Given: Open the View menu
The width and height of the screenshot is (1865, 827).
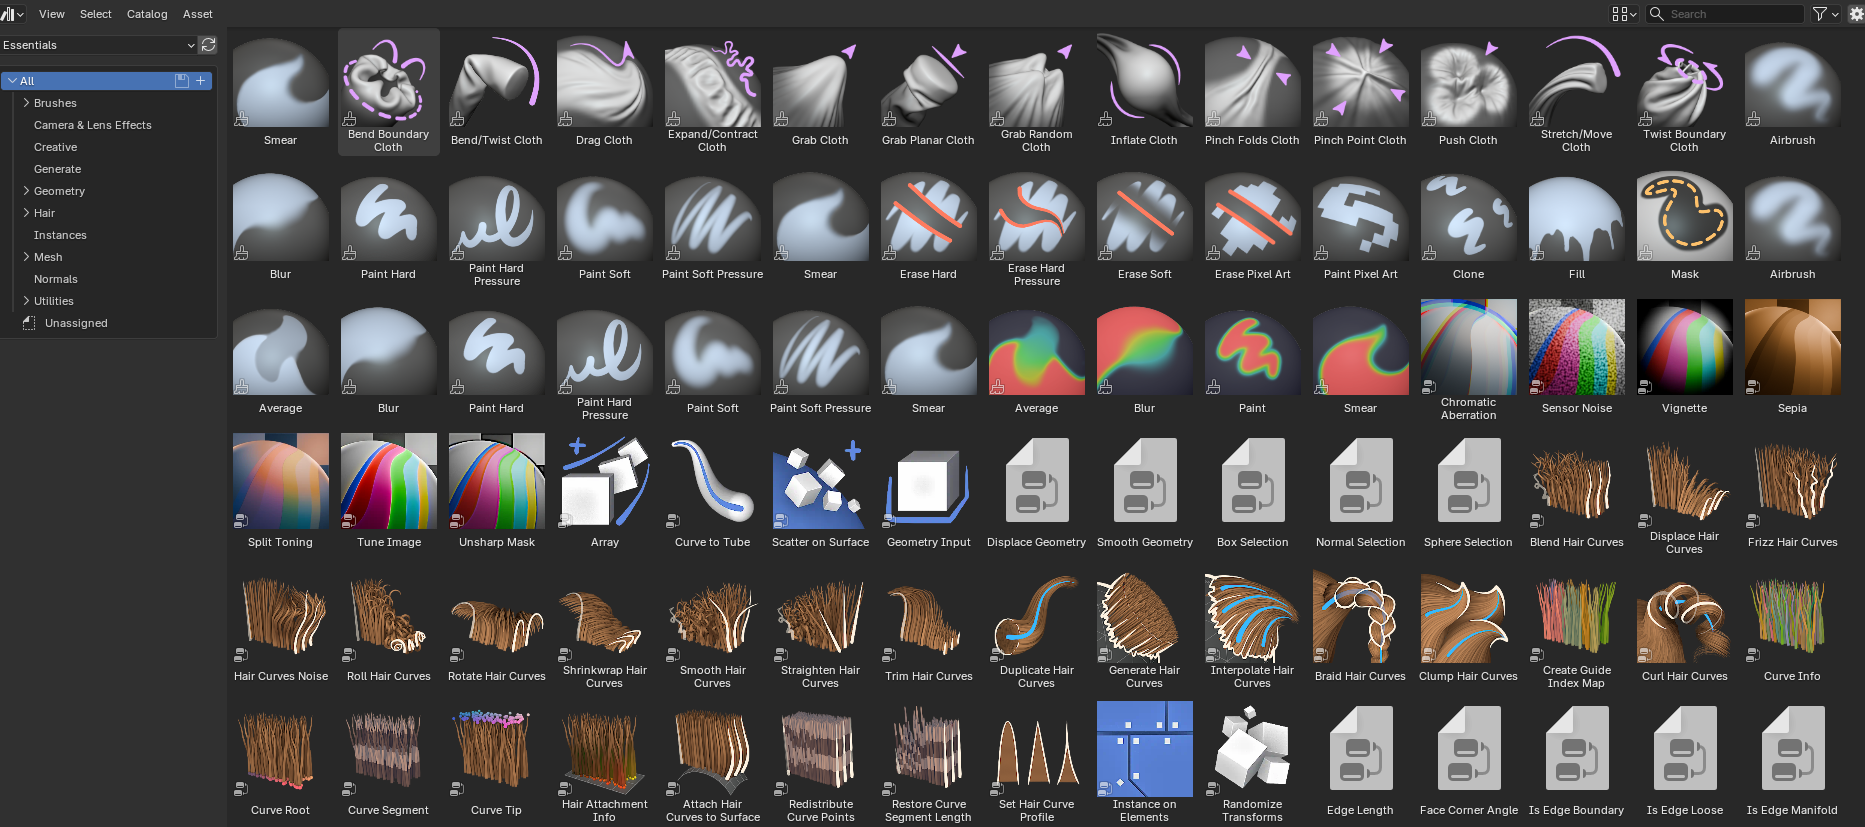Looking at the screenshot, I should click(52, 14).
